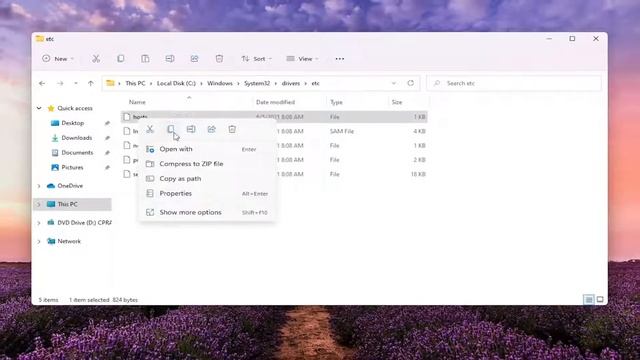Select Compress to ZIP file

207,164
